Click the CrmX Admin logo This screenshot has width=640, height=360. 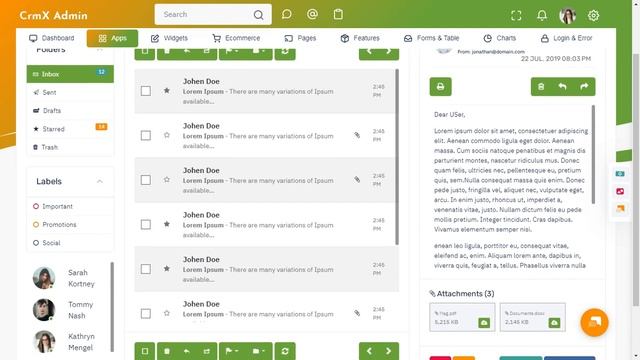click(53, 16)
